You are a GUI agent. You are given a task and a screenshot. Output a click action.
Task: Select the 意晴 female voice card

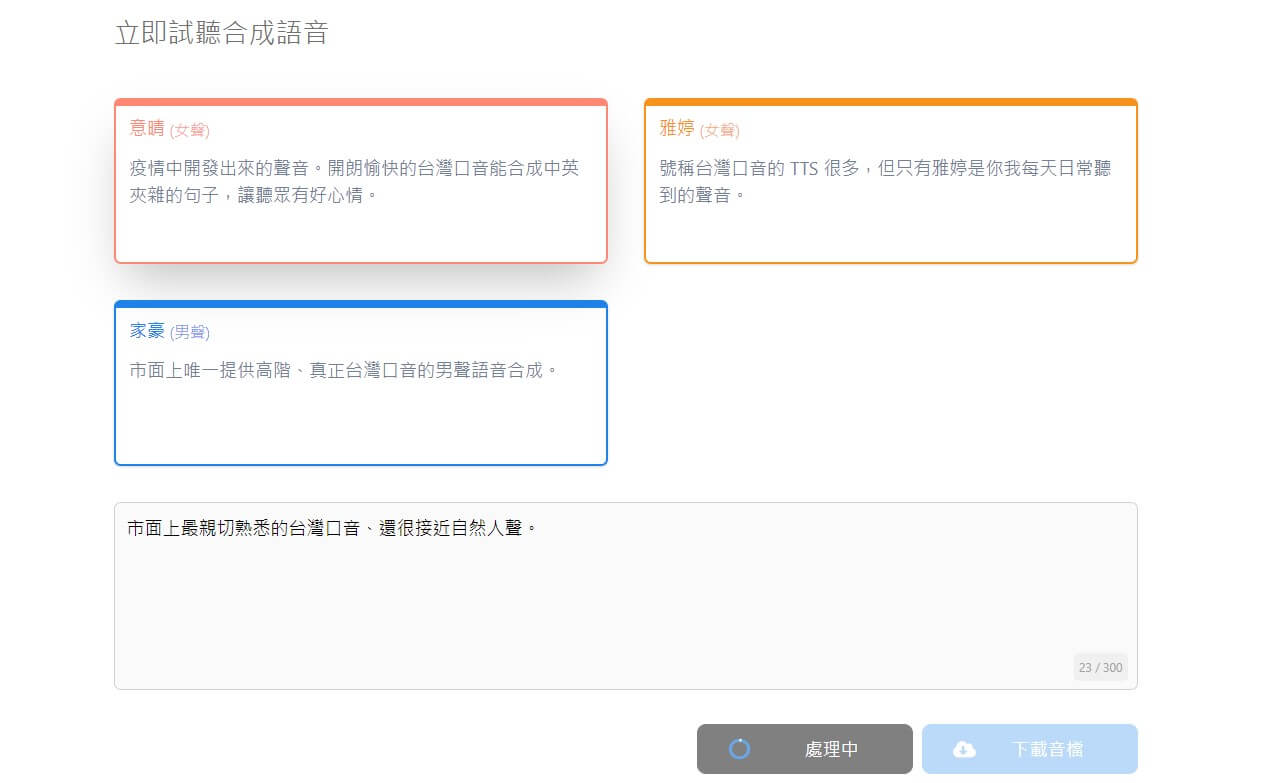tap(360, 230)
